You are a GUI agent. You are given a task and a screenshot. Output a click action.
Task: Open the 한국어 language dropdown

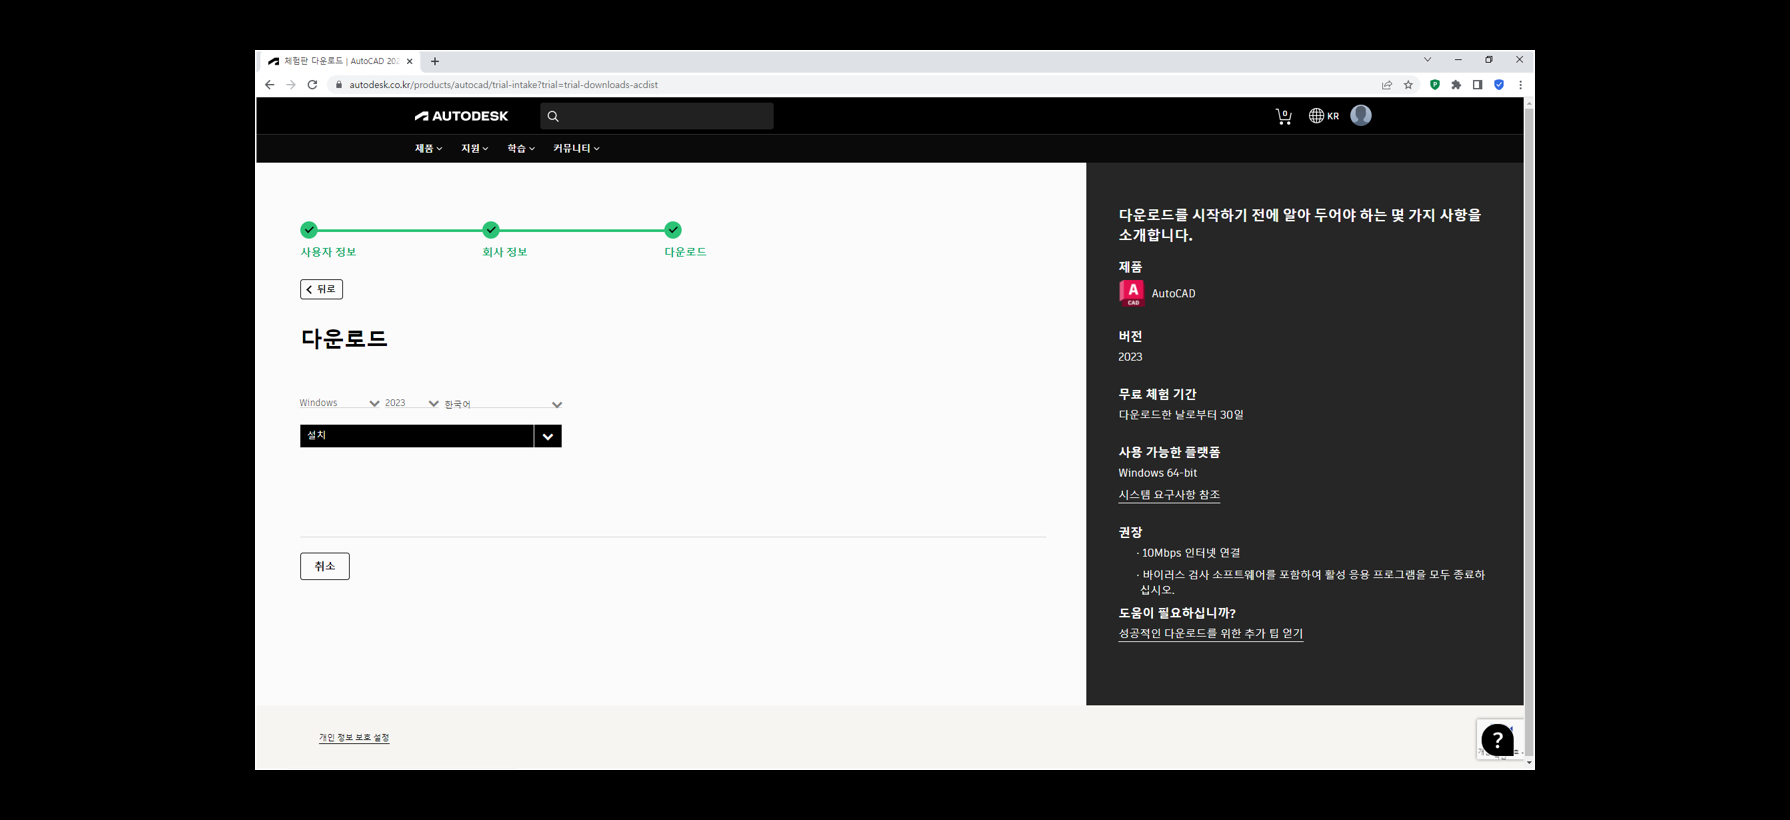(503, 404)
